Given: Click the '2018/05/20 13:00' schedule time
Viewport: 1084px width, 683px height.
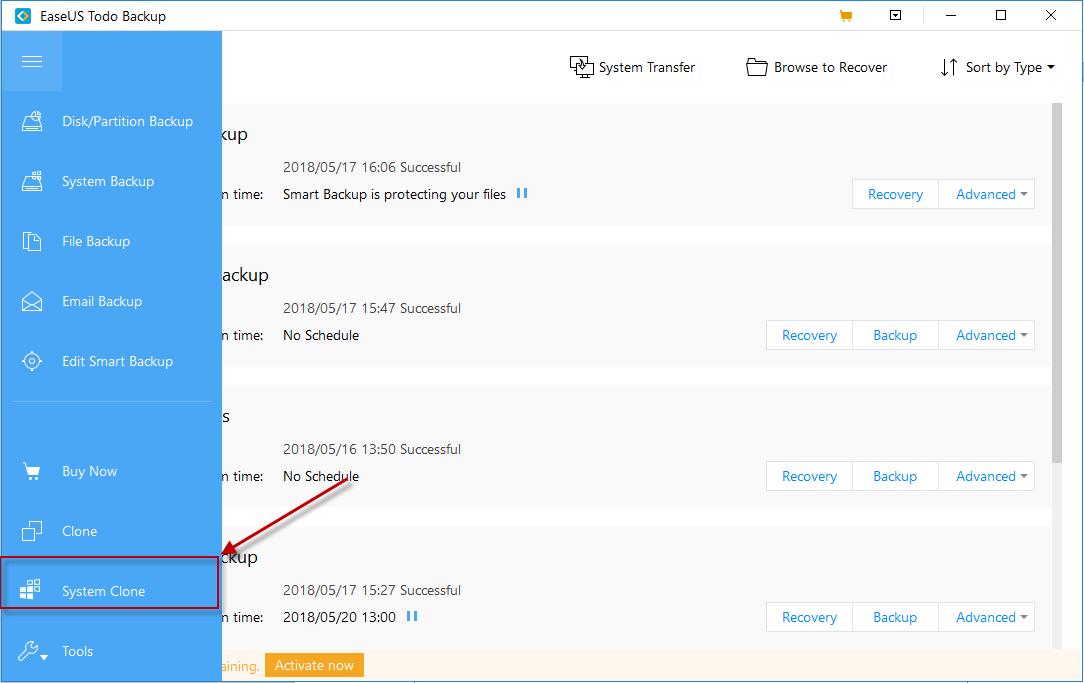Looking at the screenshot, I should click(x=339, y=617).
